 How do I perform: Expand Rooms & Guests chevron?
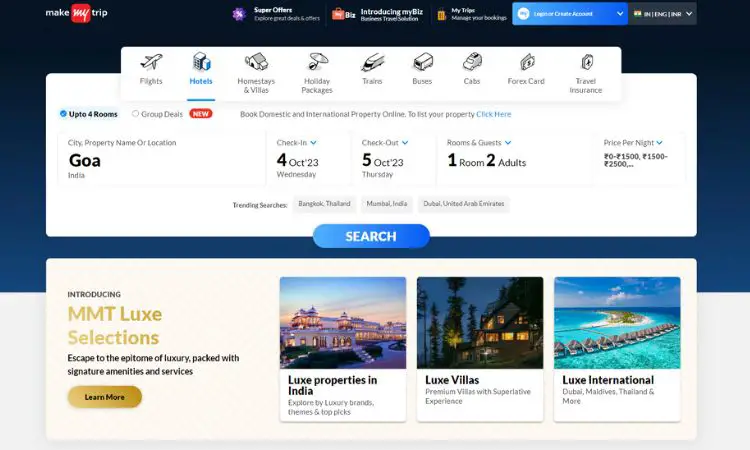pyautogui.click(x=508, y=143)
